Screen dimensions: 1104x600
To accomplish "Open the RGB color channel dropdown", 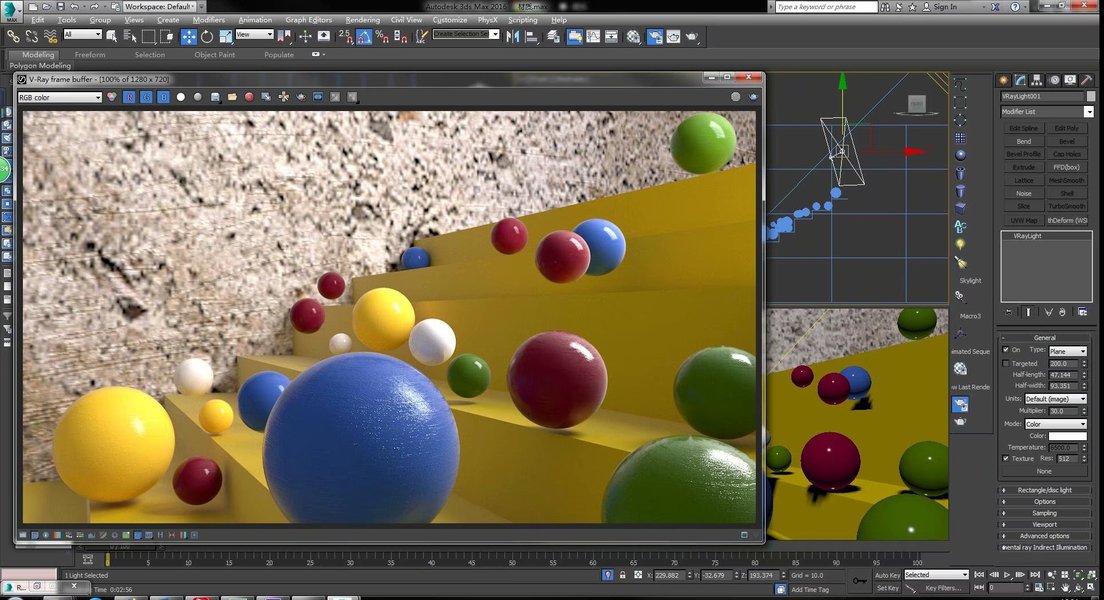I will [60, 97].
